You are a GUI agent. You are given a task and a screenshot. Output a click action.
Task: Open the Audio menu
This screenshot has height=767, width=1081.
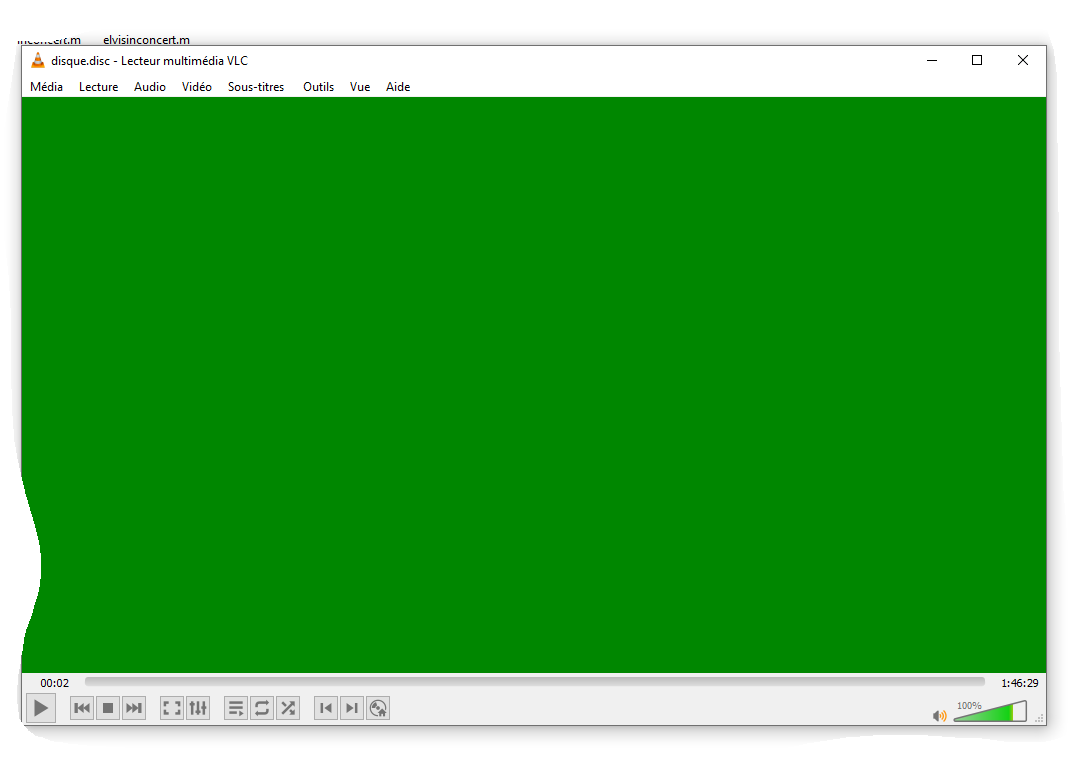150,87
